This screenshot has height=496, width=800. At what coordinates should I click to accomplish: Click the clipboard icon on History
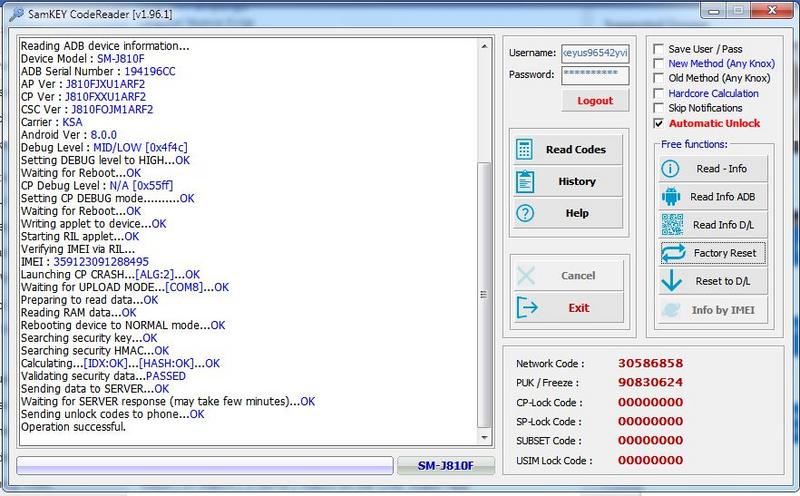525,182
